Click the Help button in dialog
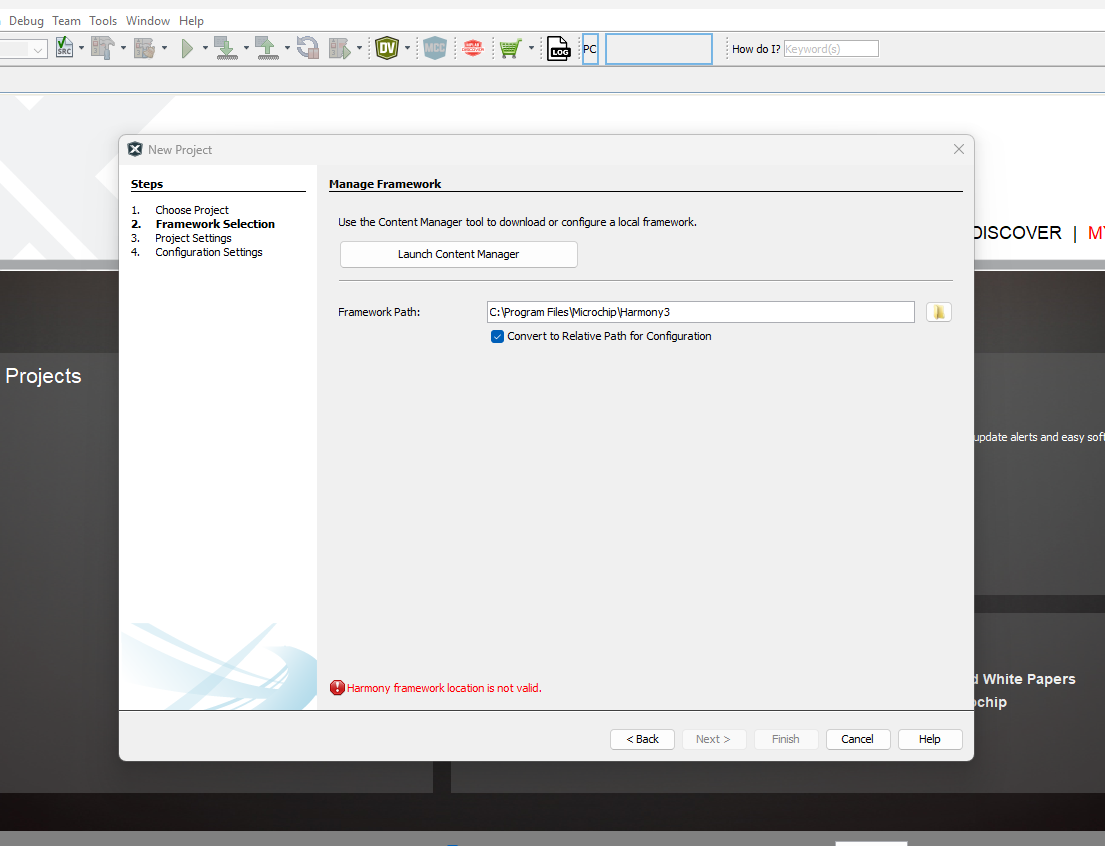This screenshot has height=846, width=1105. click(x=930, y=739)
